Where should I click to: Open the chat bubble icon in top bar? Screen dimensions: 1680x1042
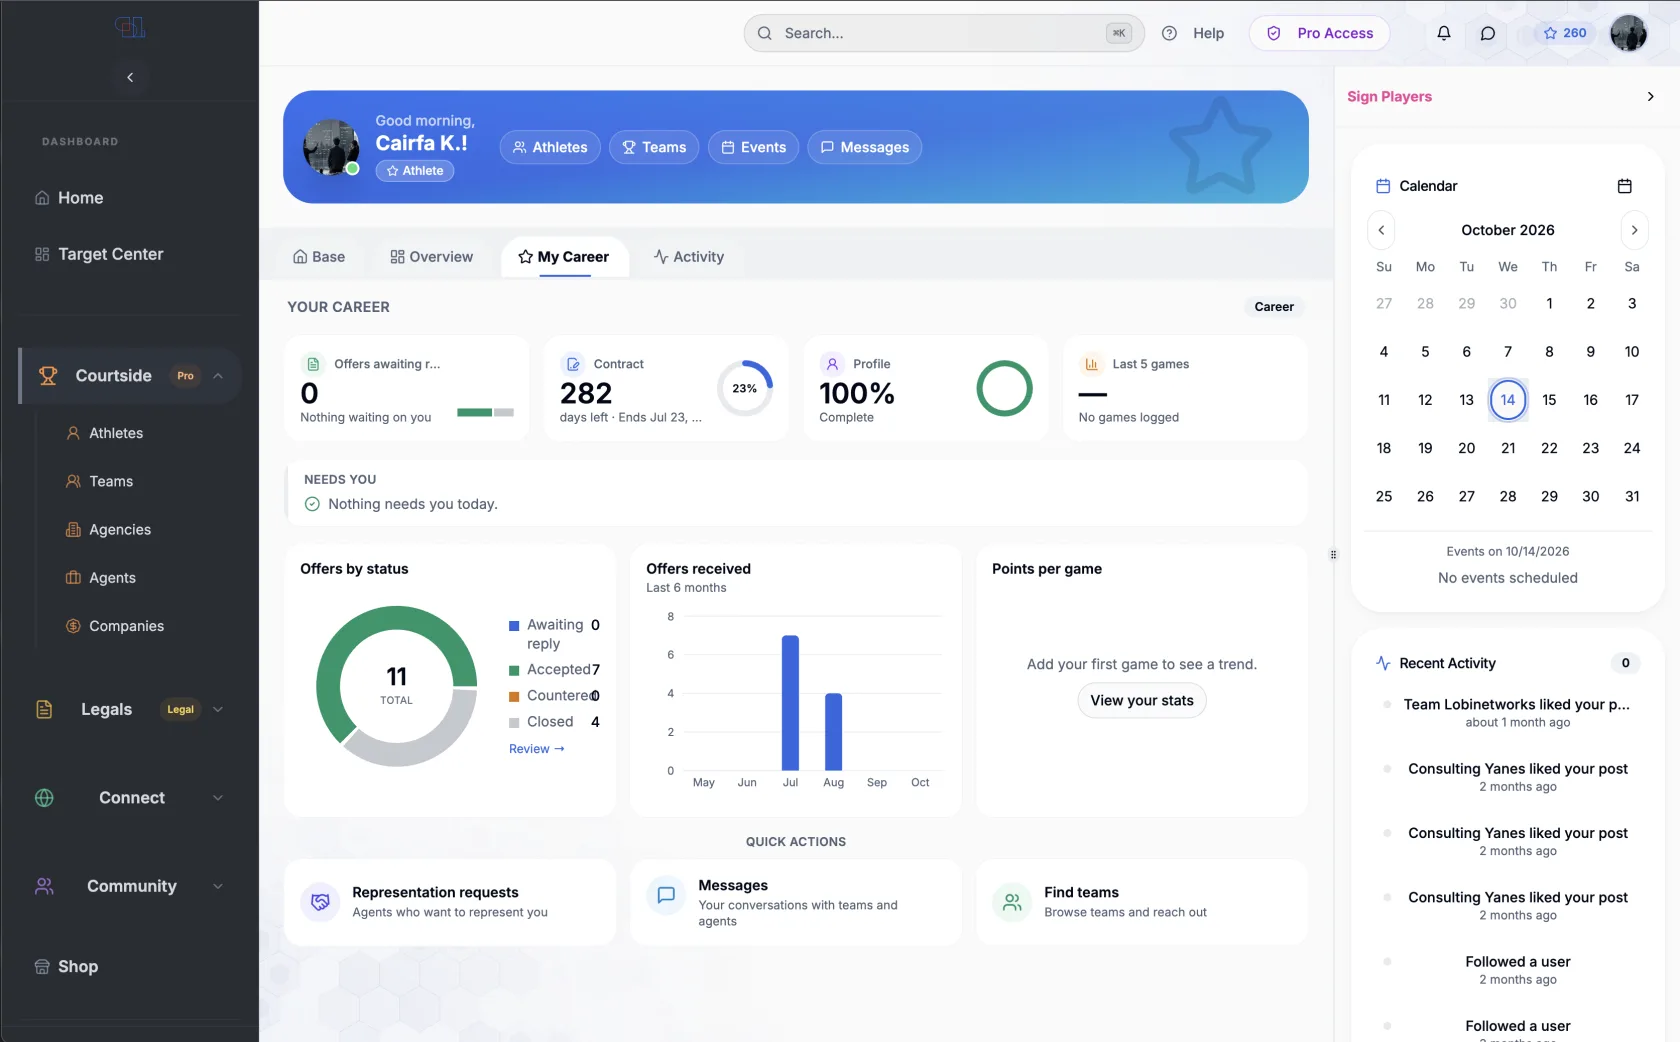coord(1488,33)
